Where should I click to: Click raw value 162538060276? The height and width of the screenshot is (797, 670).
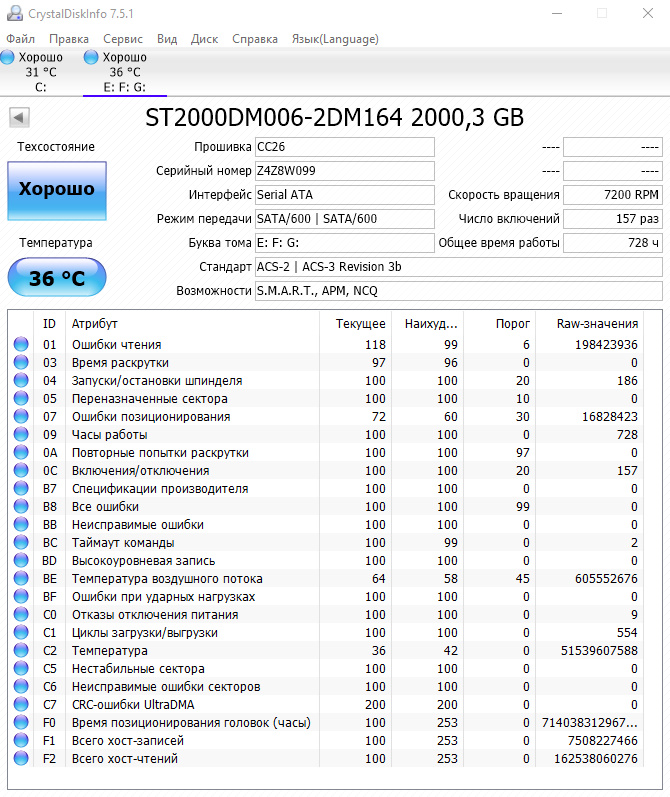coord(596,758)
